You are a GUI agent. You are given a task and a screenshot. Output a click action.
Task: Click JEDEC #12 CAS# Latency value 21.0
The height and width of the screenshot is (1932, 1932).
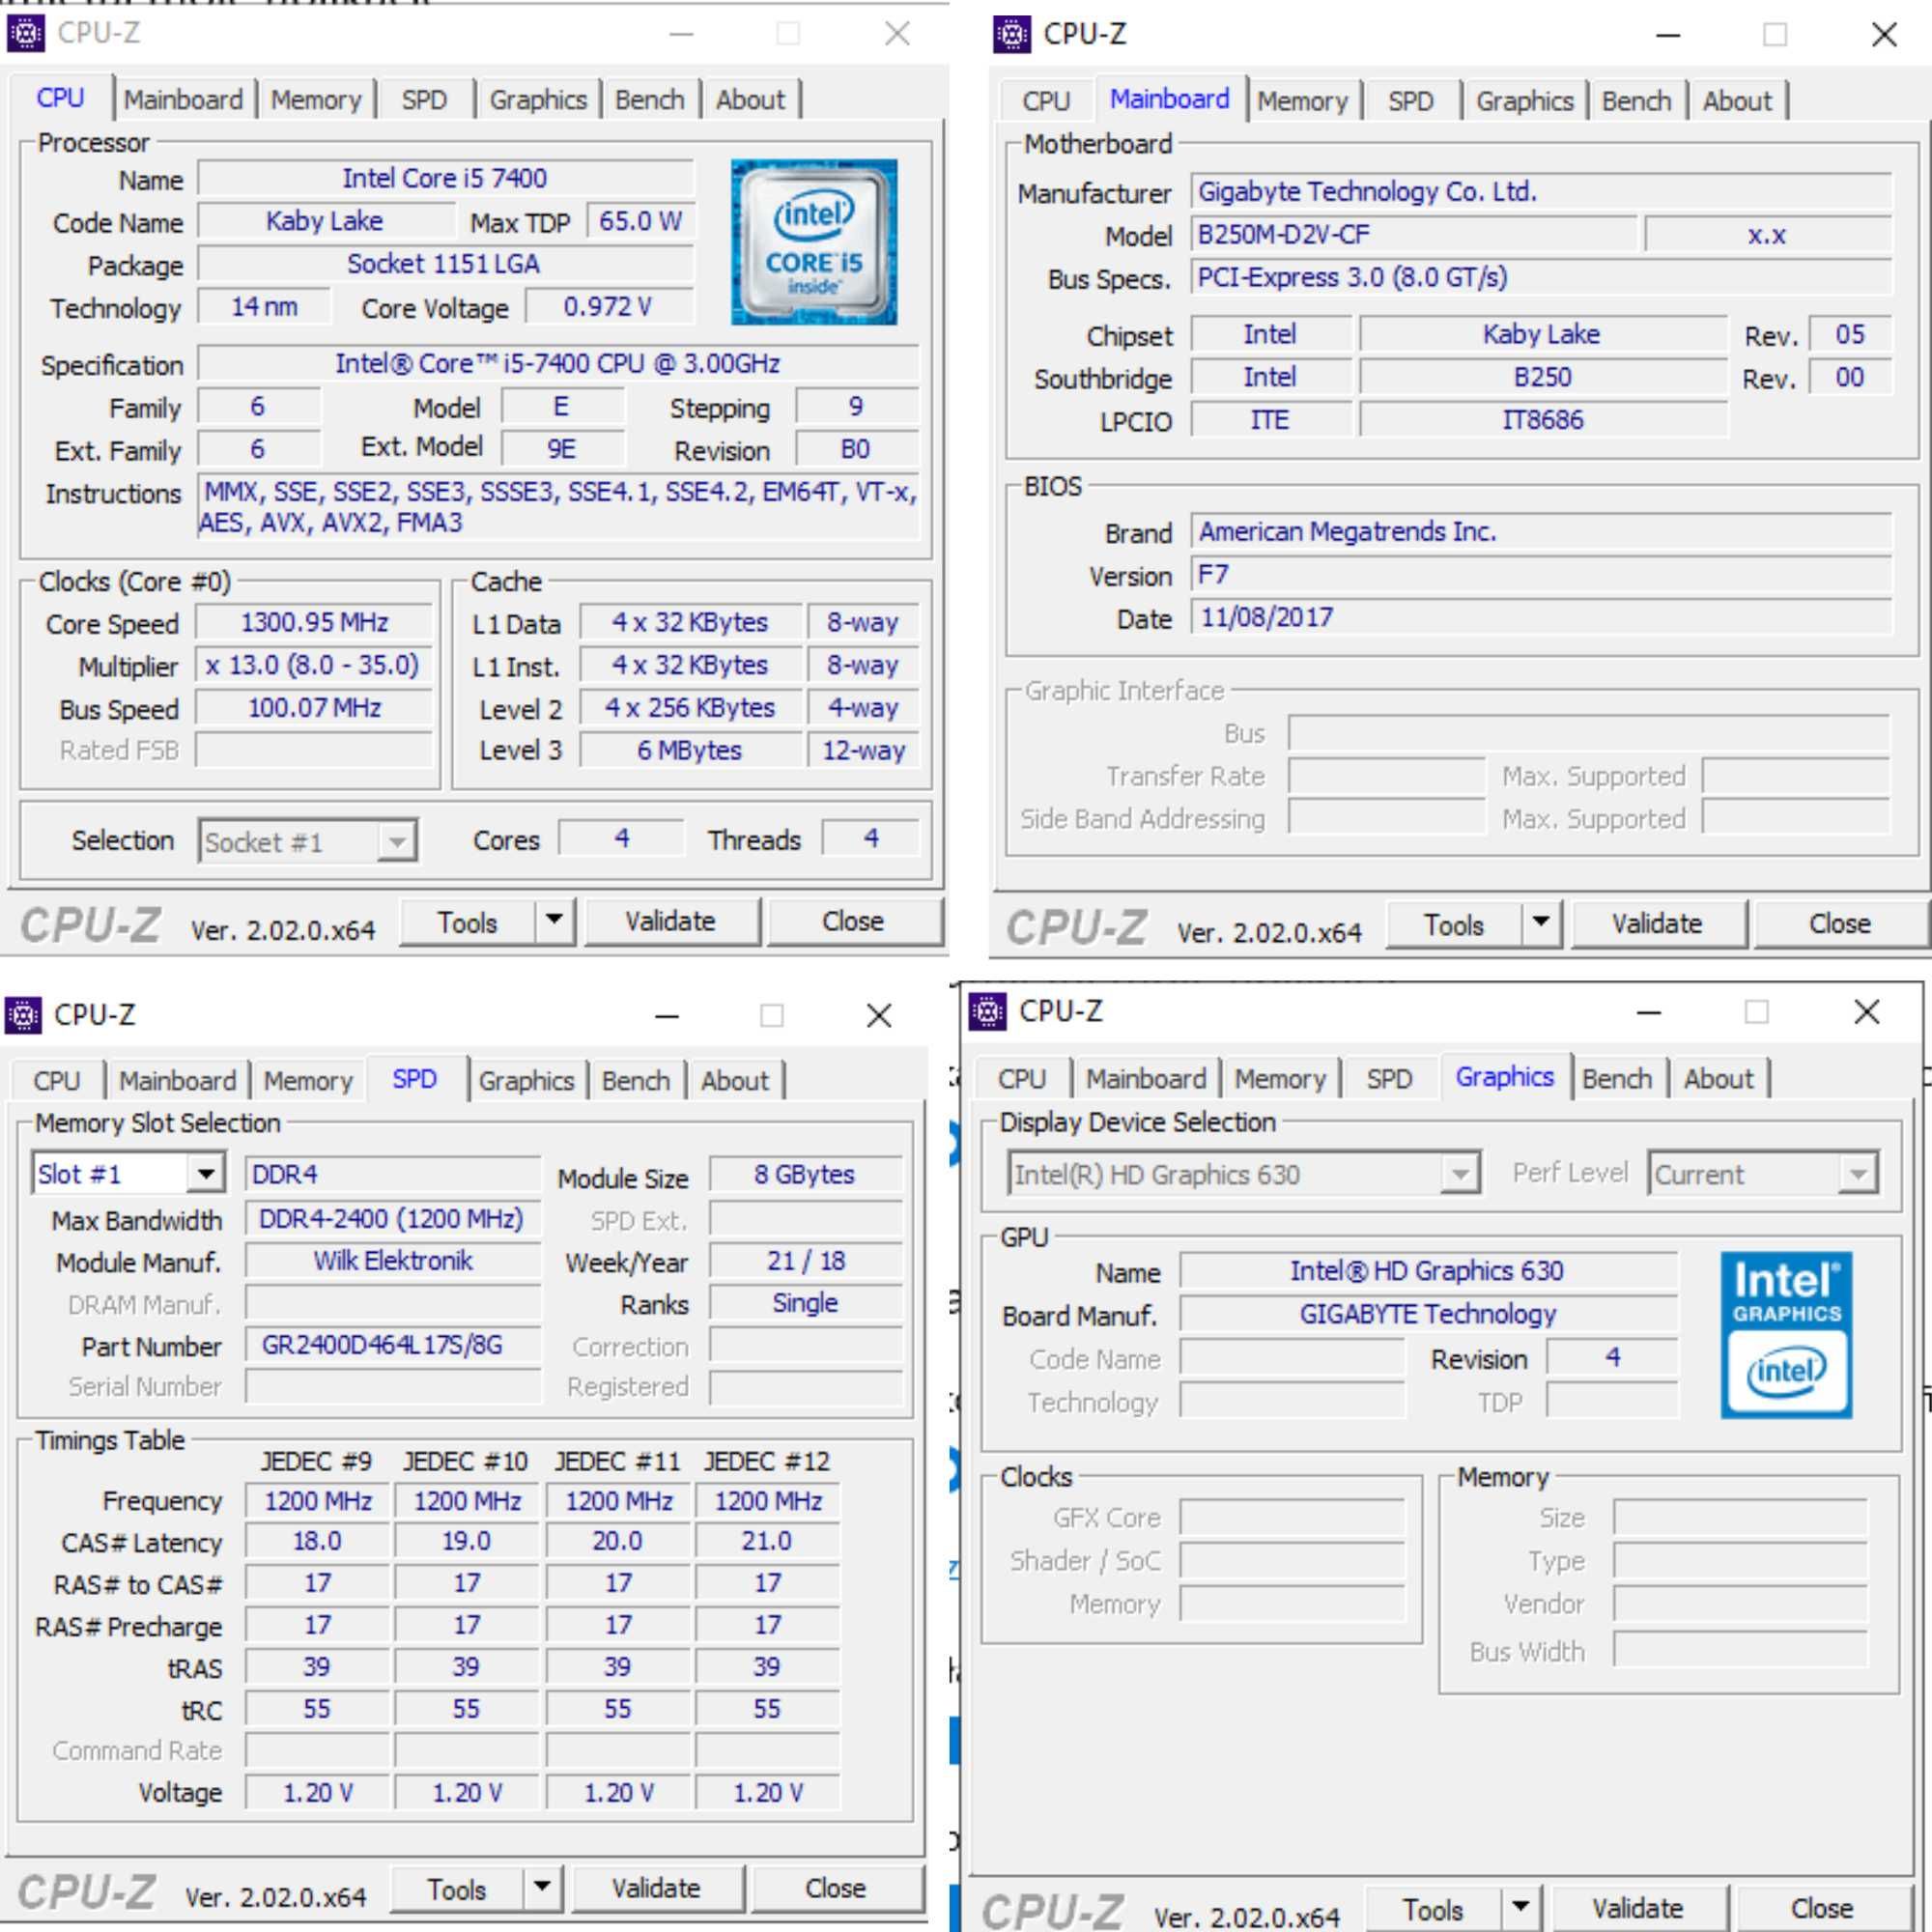tap(767, 1541)
